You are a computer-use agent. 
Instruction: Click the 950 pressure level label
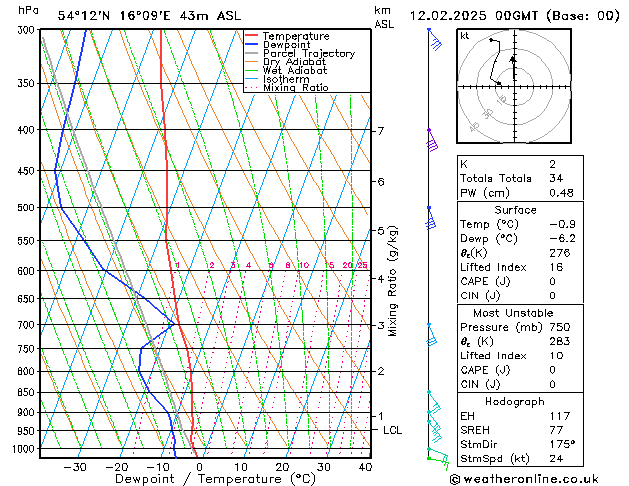tap(28, 431)
